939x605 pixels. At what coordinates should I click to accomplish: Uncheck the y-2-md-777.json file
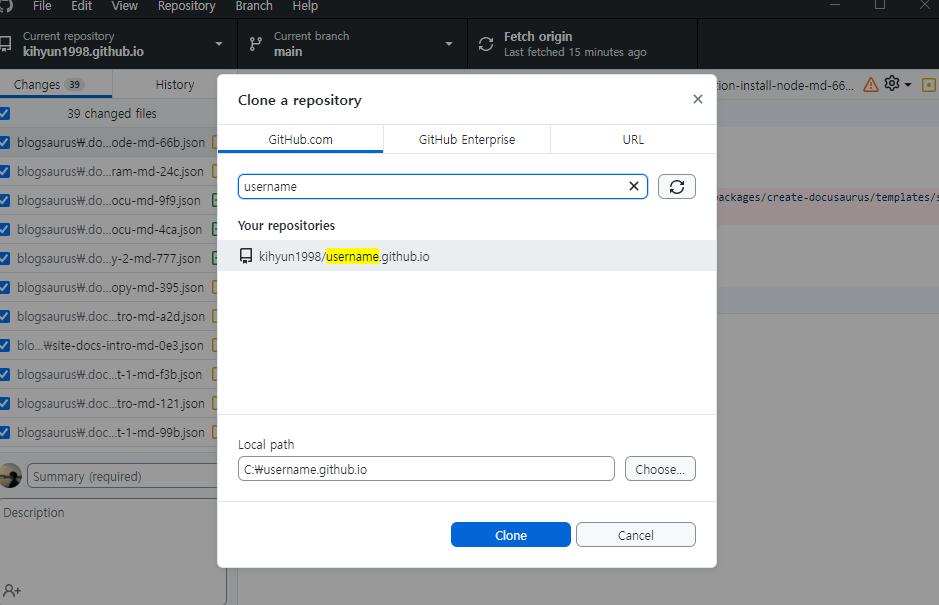tap(5, 258)
